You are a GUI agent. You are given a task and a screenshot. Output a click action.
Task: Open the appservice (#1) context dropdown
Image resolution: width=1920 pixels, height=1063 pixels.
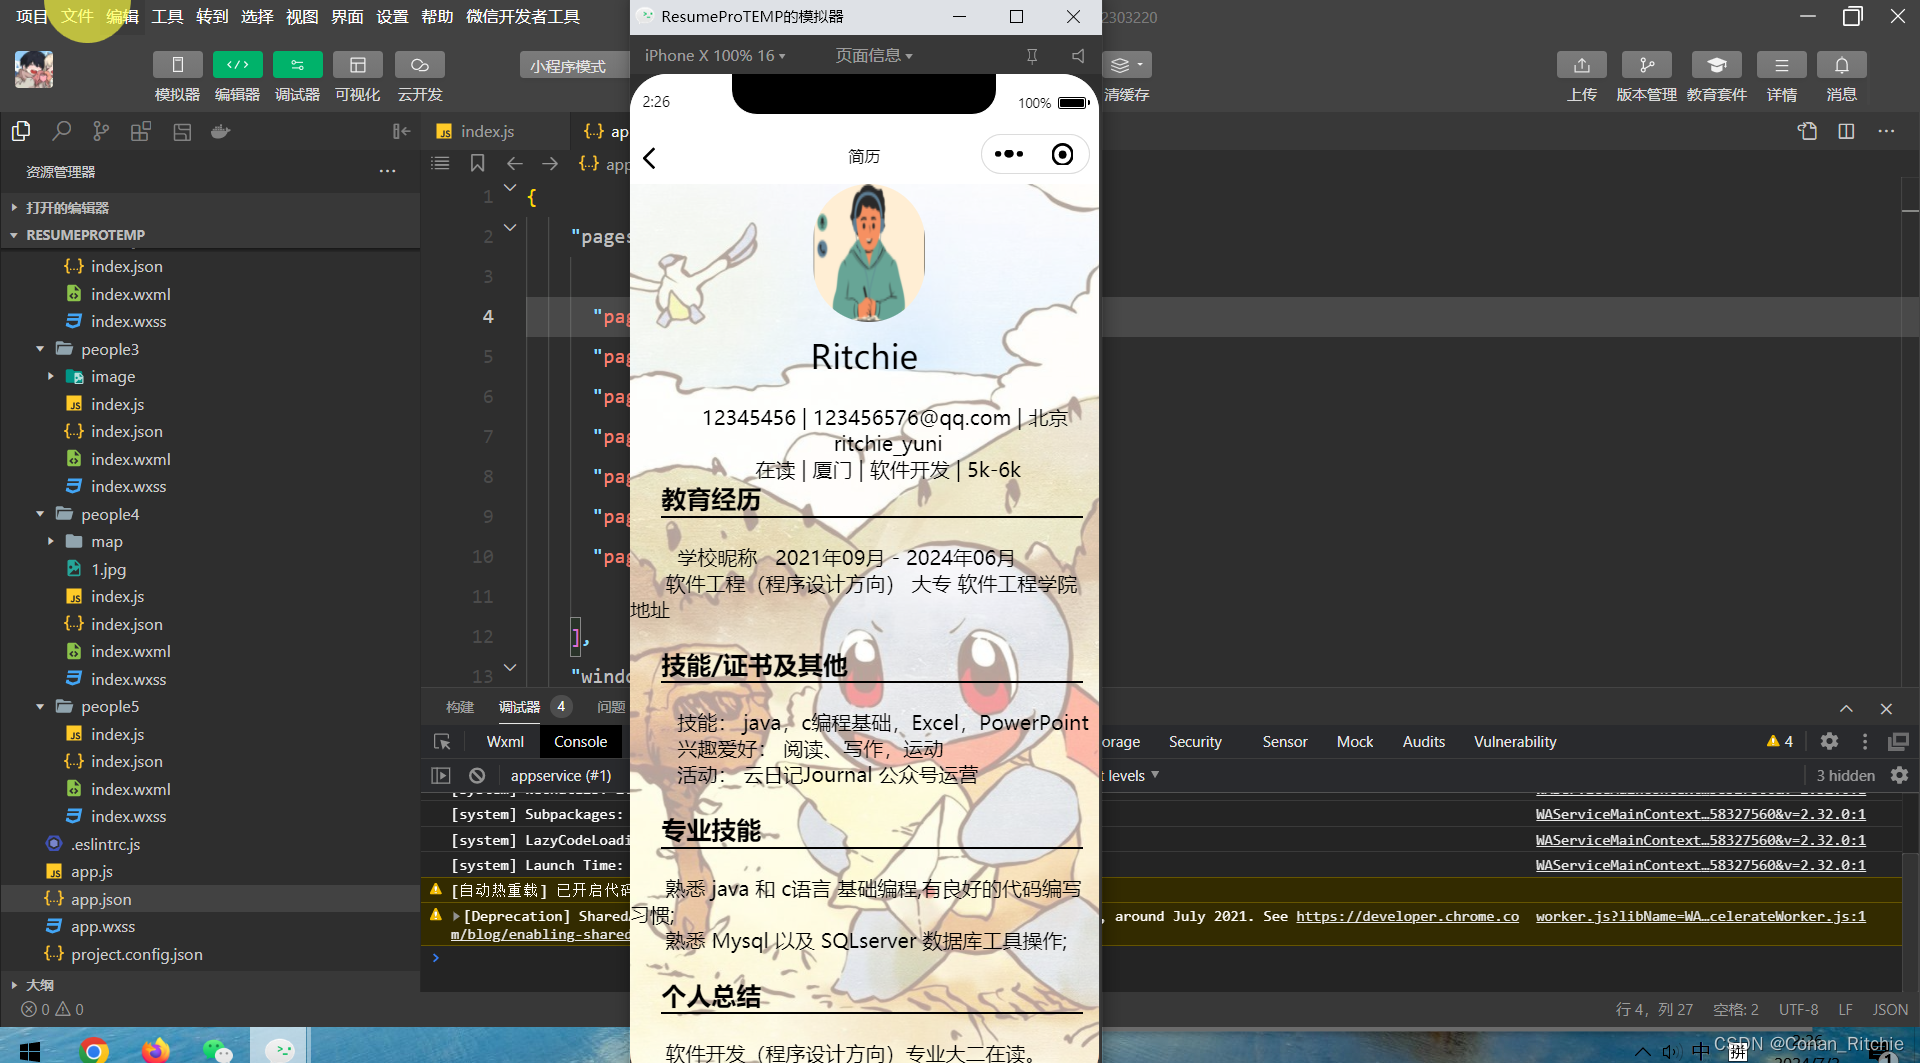561,775
